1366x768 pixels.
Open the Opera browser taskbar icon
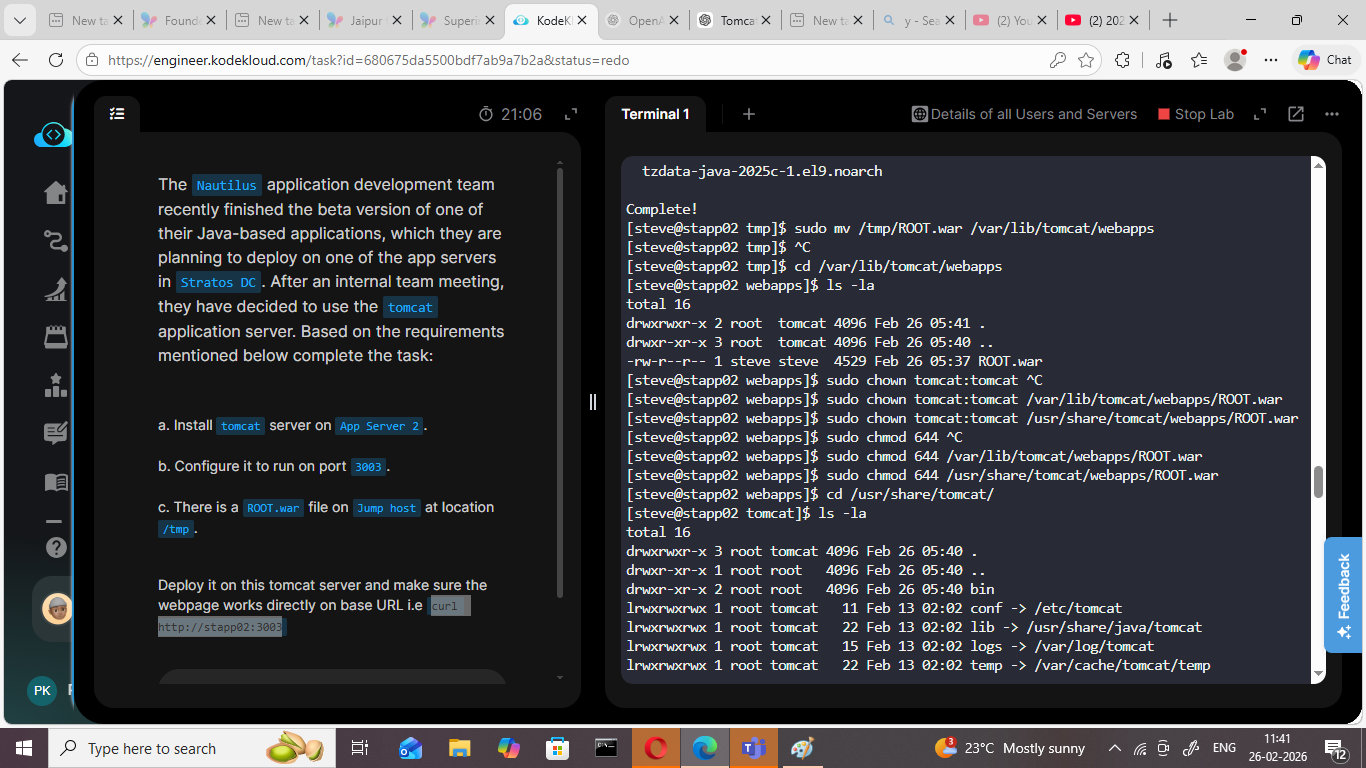point(655,748)
